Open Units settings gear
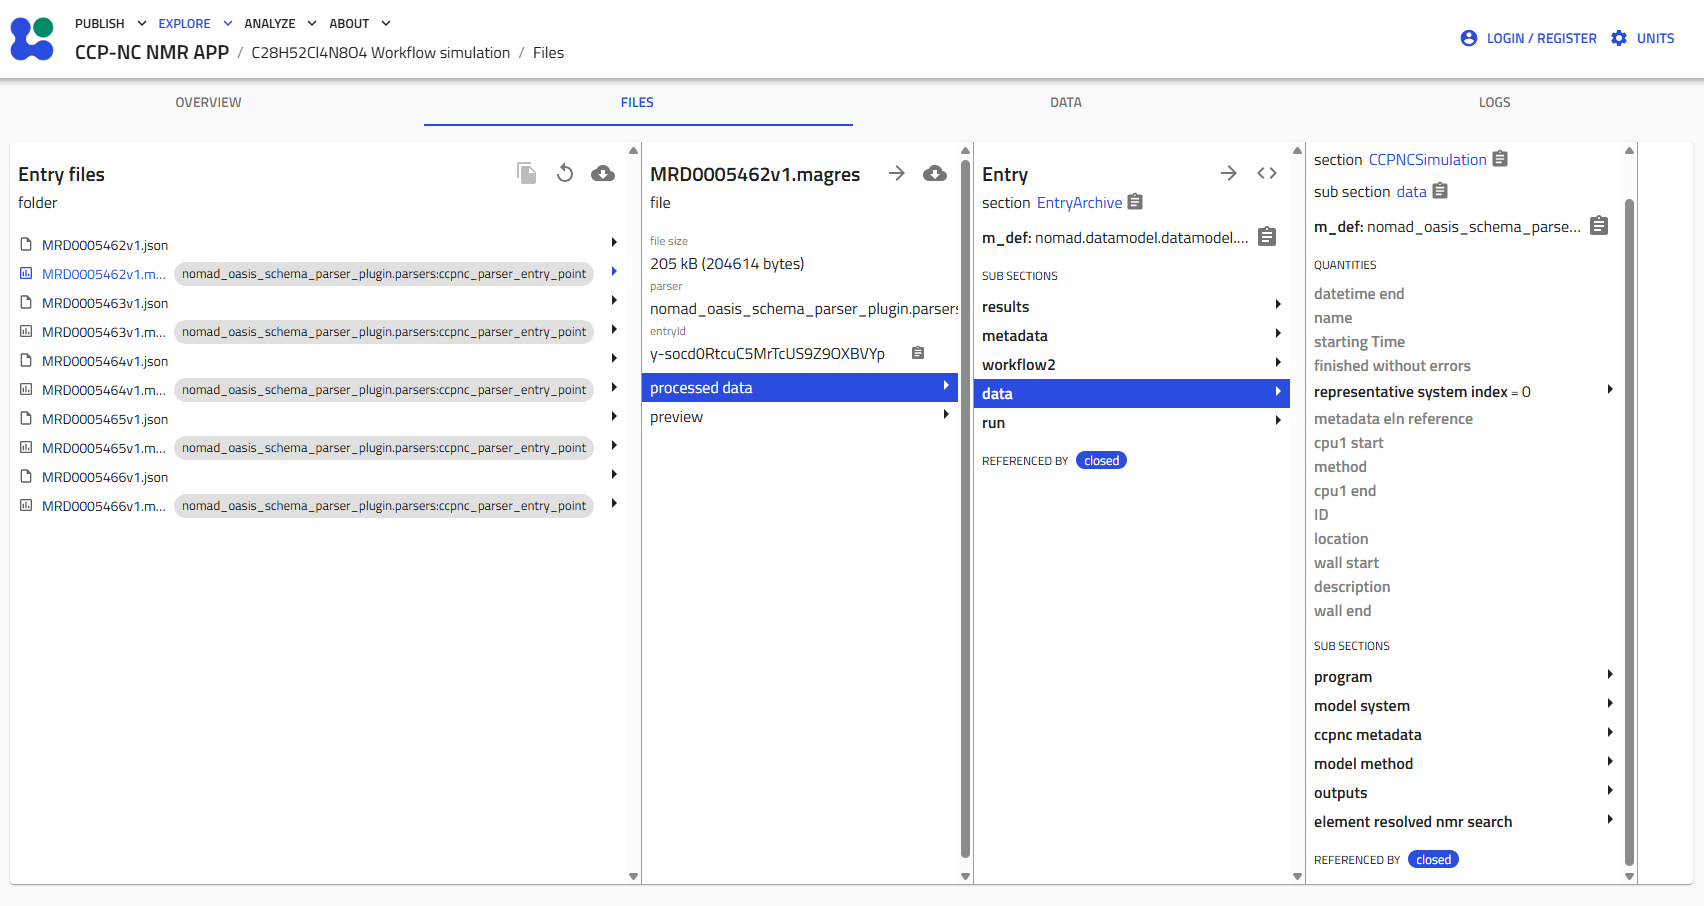The image size is (1704, 906). pos(1619,38)
